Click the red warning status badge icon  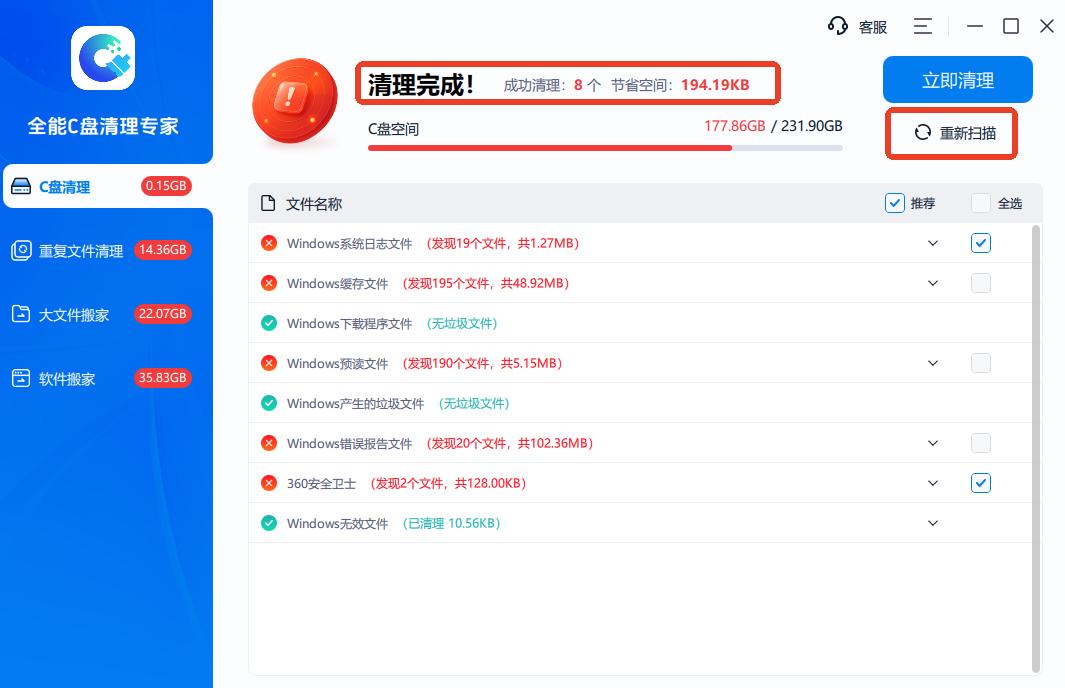tap(292, 99)
